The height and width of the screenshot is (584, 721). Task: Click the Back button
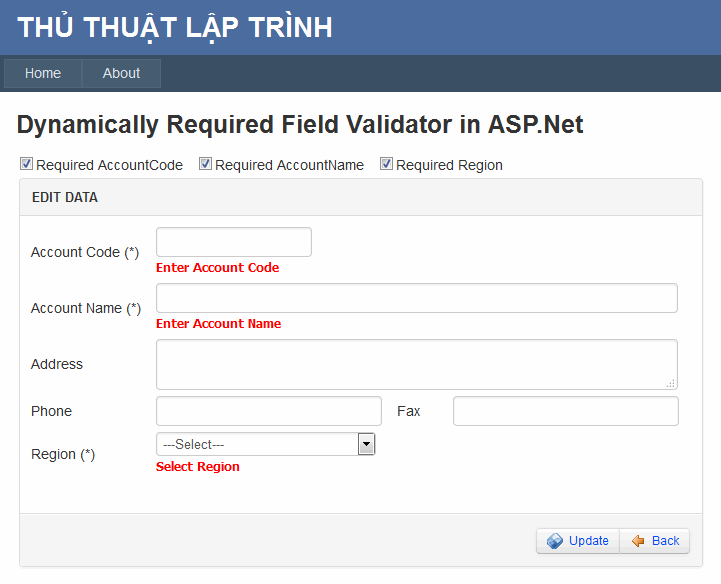click(x=655, y=541)
